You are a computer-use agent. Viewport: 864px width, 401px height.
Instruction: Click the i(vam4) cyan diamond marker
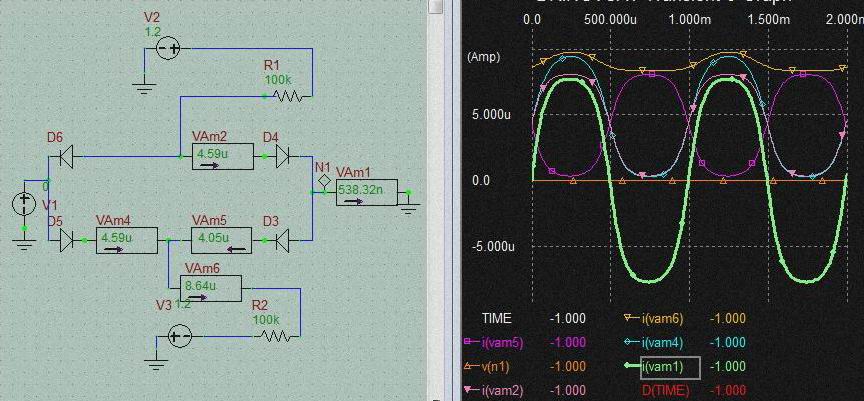pos(629,342)
